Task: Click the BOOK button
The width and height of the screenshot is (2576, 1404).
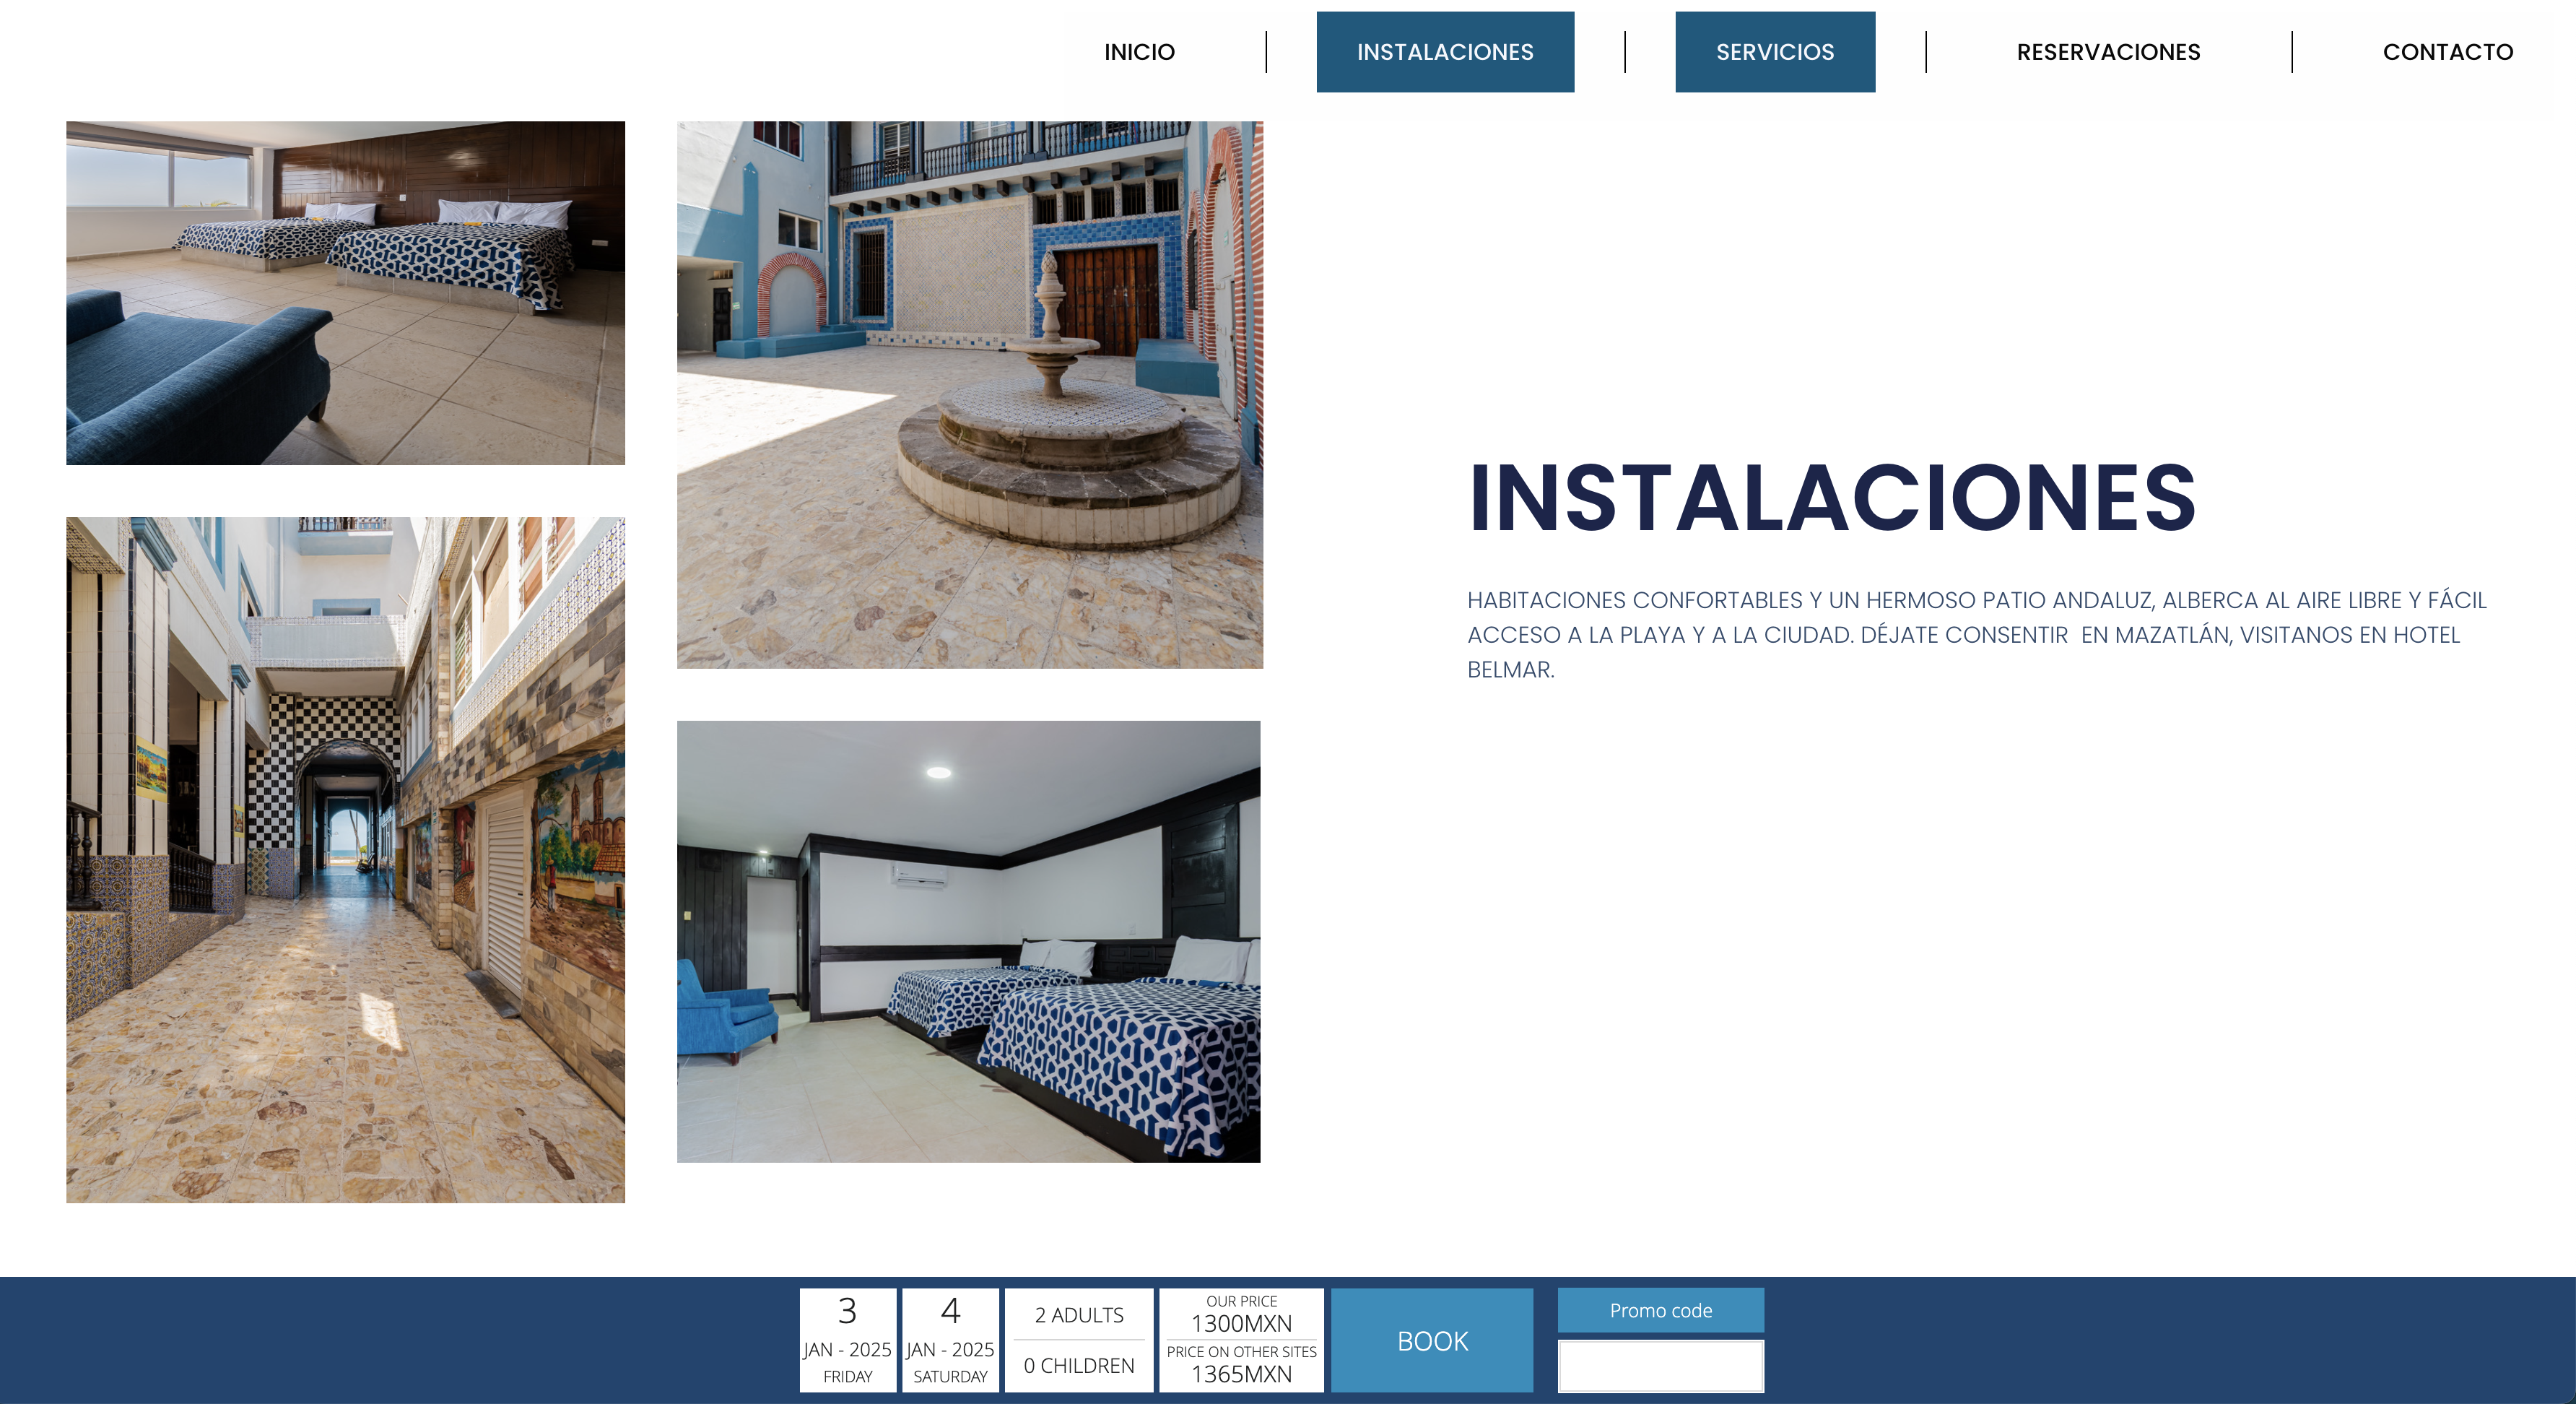Action: (1432, 1340)
